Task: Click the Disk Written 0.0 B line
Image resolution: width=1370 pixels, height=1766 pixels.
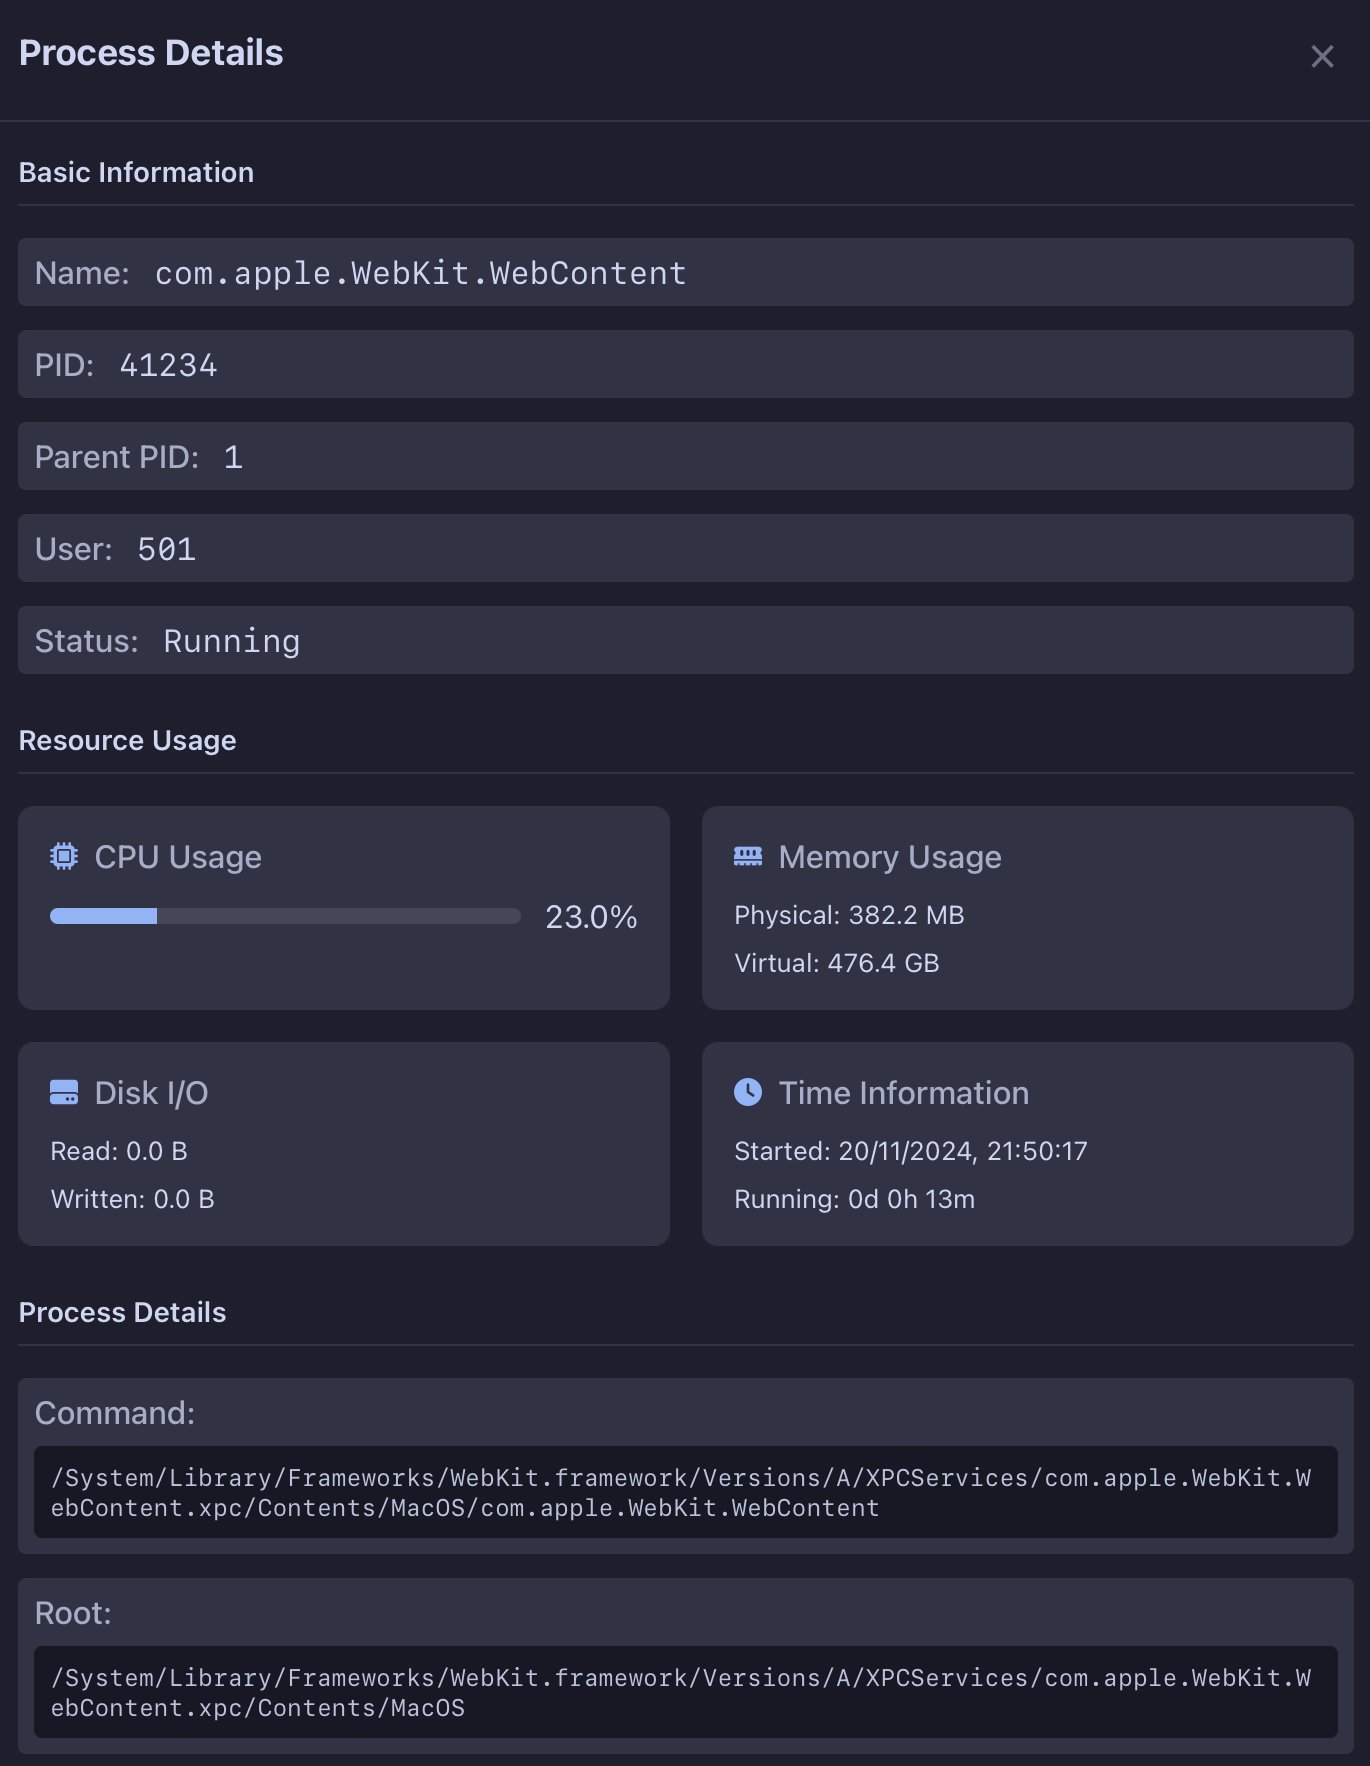Action: point(133,1199)
